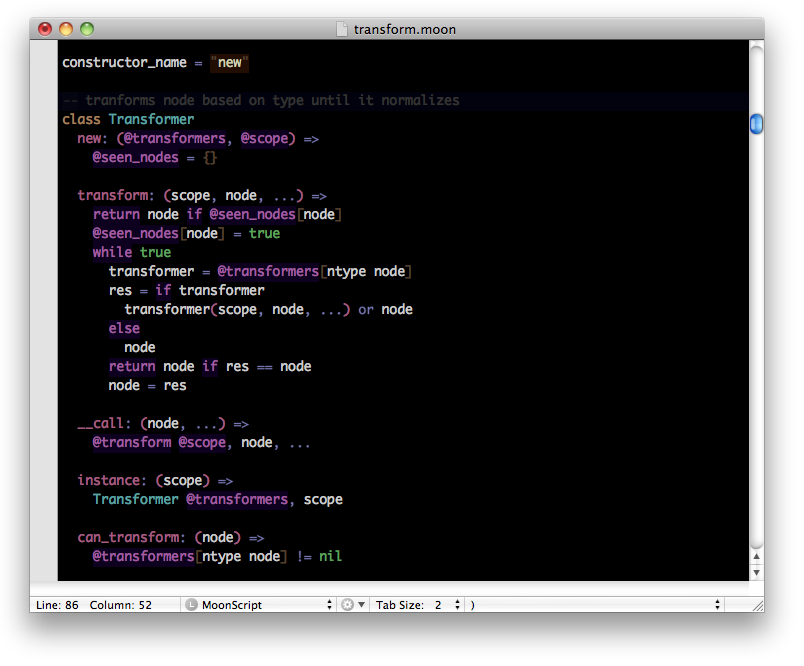Image resolution: width=804 pixels, height=666 pixels.
Task: Click the tiny arrow next to the gear icon
Action: click(360, 604)
